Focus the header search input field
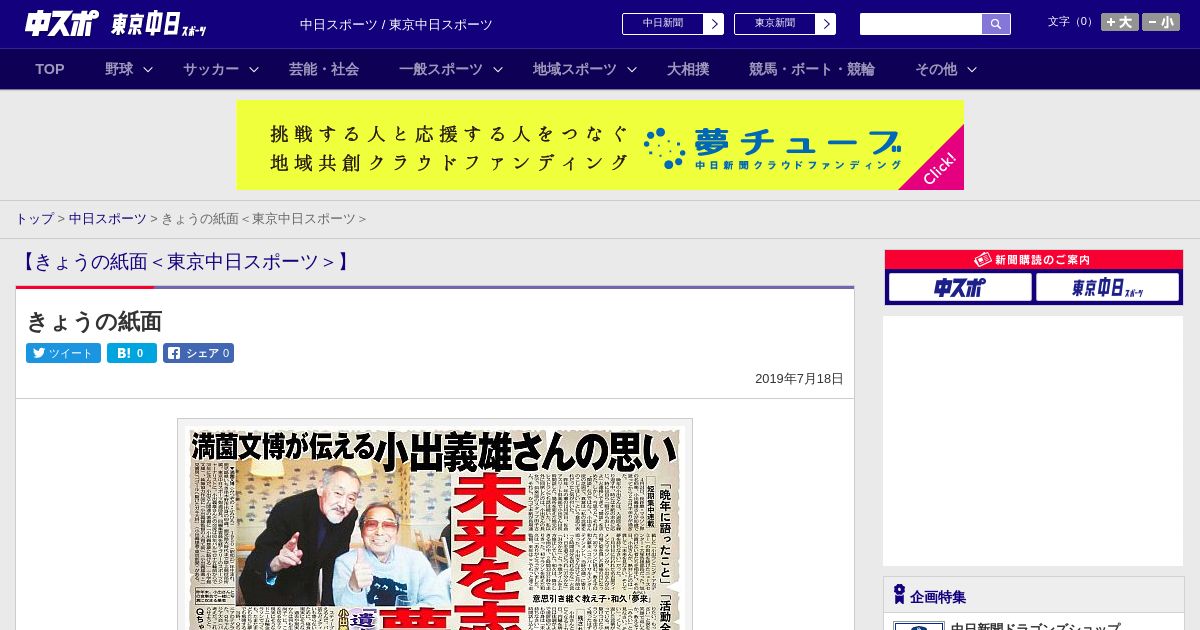Image resolution: width=1200 pixels, height=630 pixels. coord(921,24)
